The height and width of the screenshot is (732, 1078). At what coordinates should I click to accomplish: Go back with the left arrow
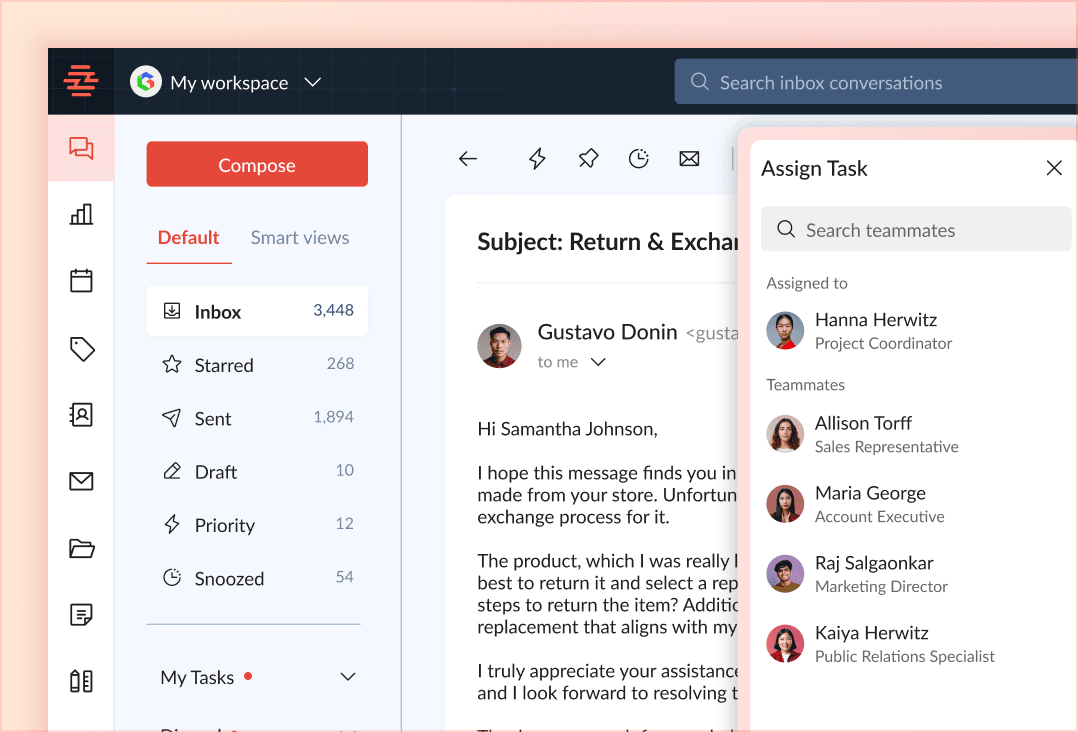[x=468, y=159]
